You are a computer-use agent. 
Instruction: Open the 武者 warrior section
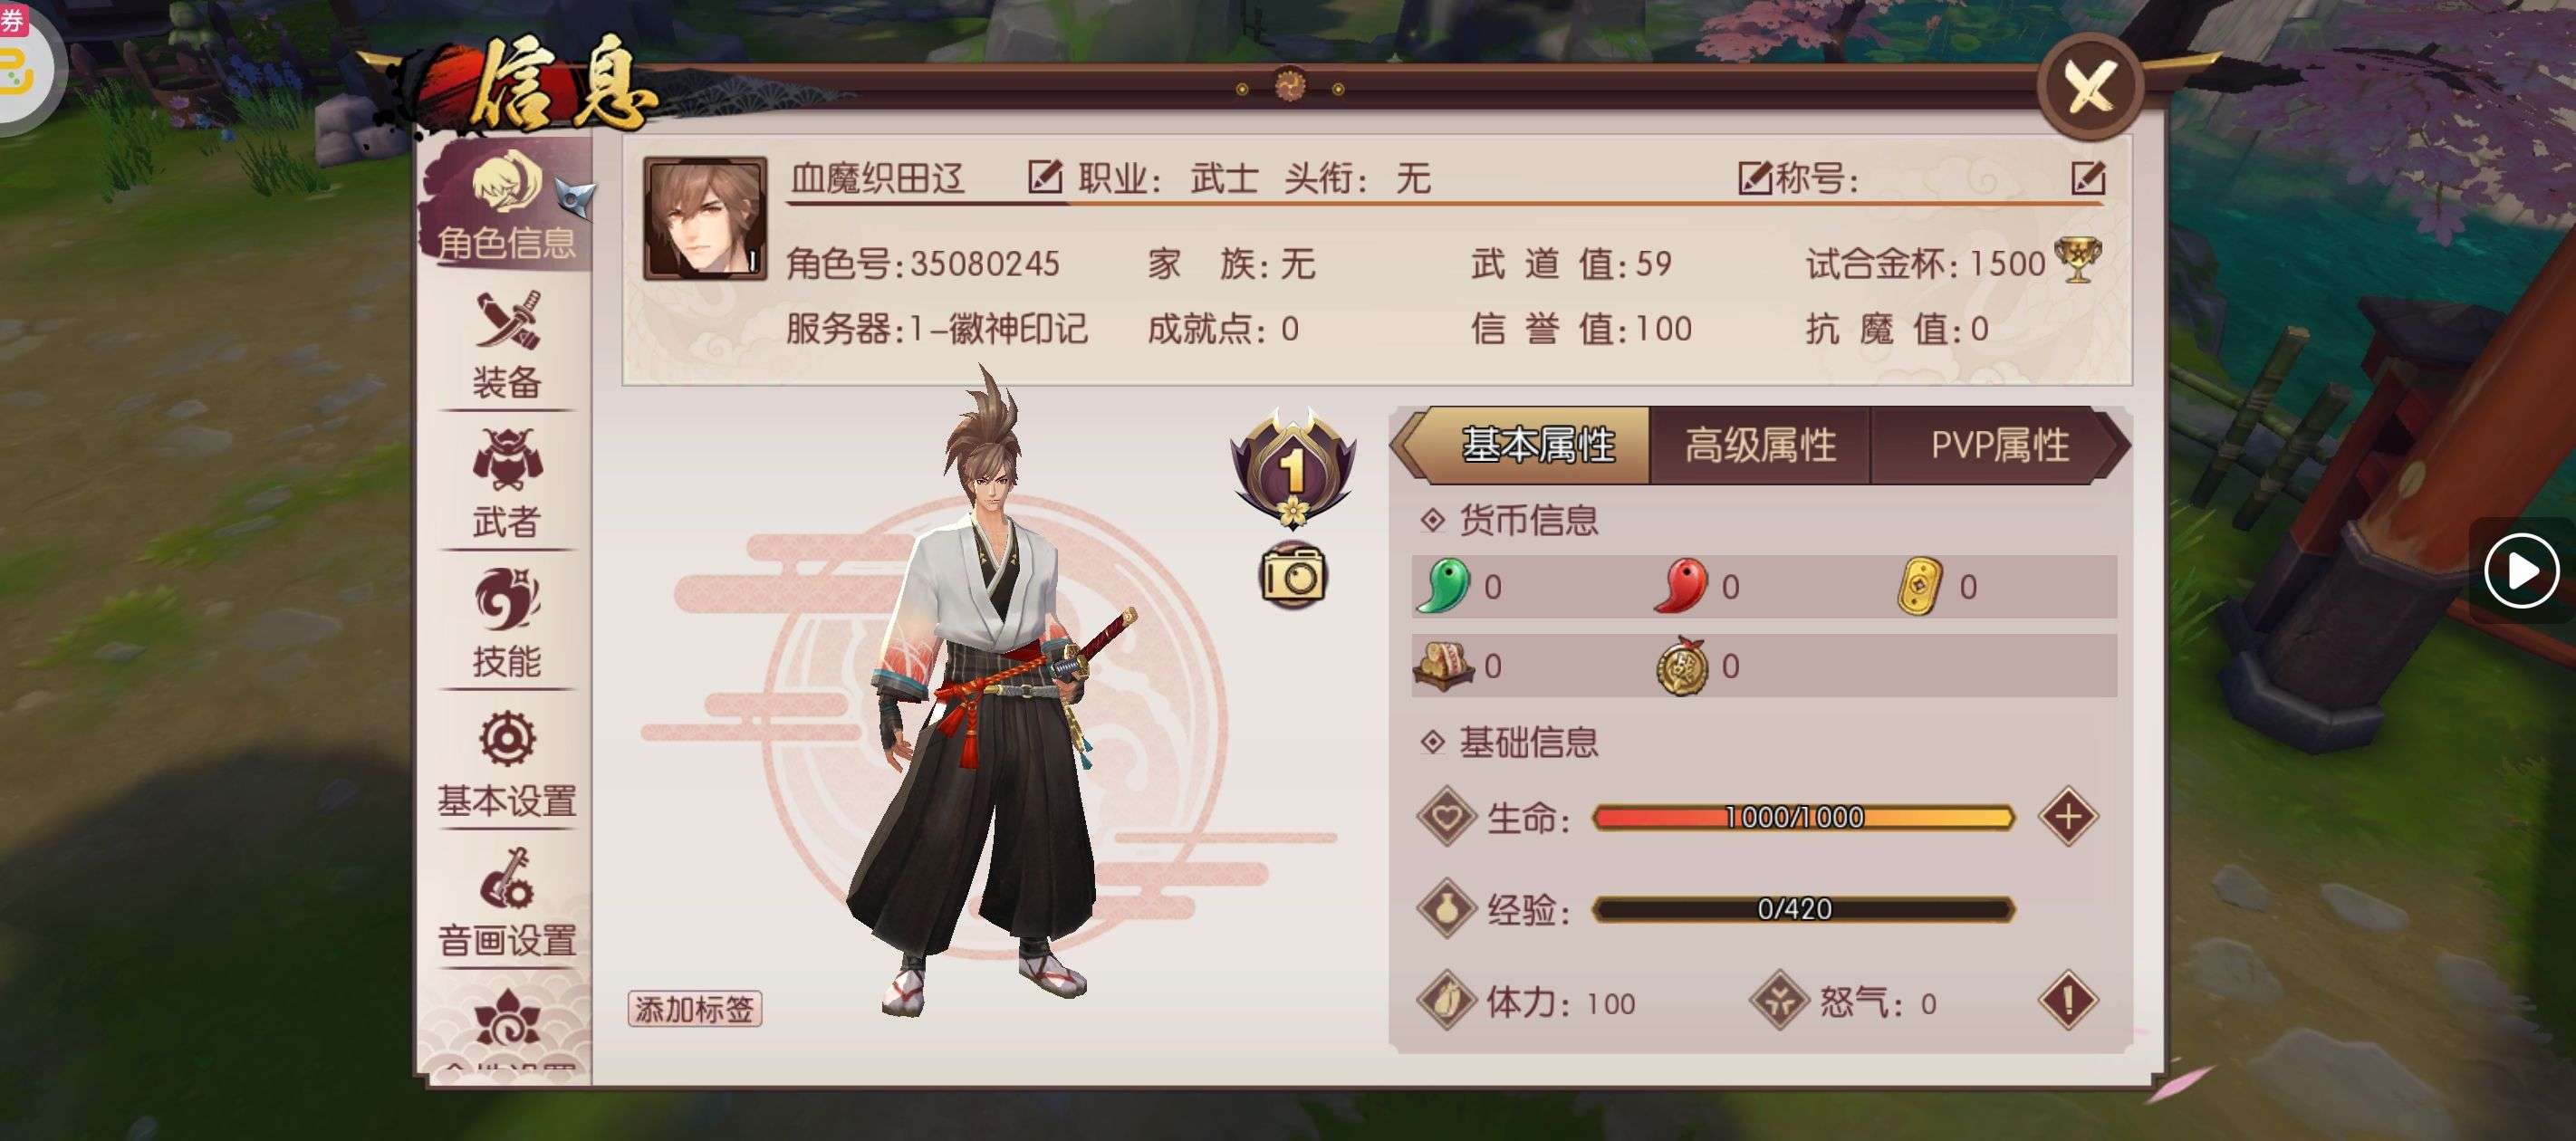point(507,484)
